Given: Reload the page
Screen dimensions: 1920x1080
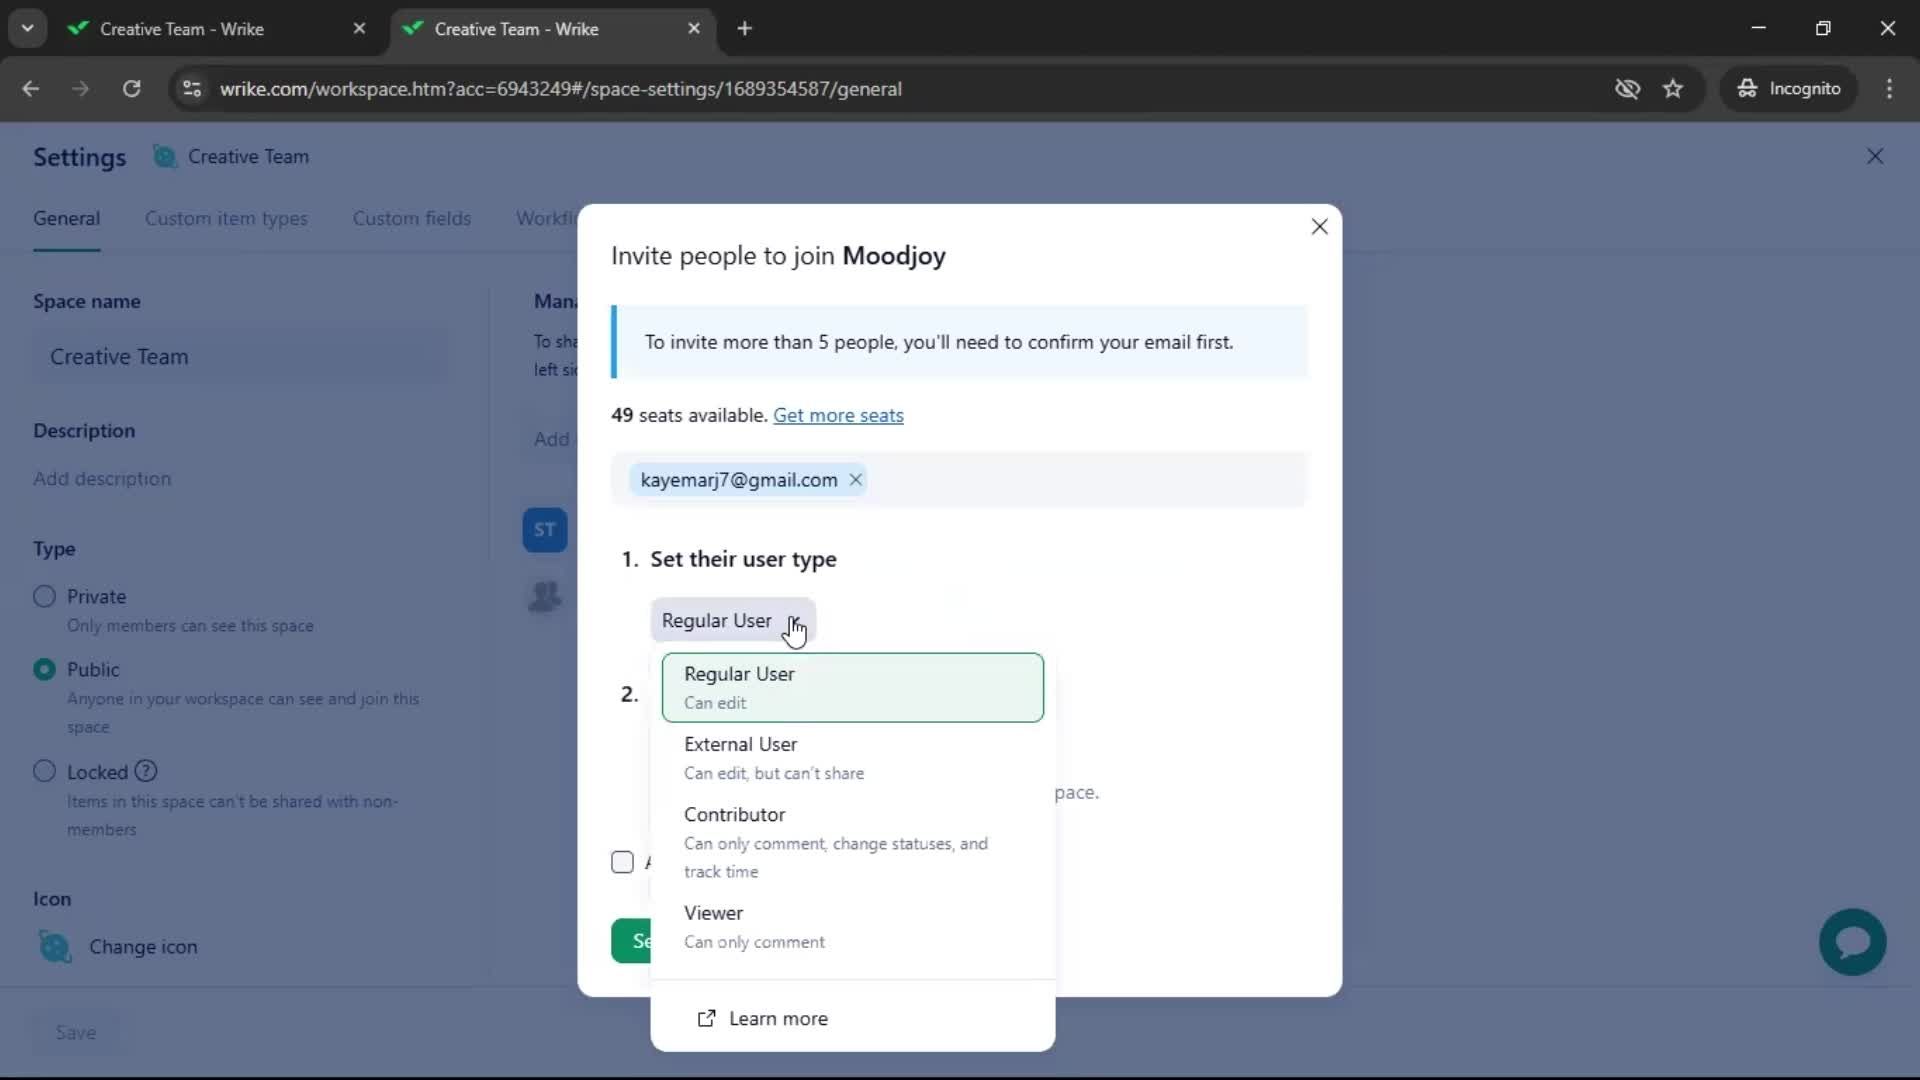Looking at the screenshot, I should point(131,89).
